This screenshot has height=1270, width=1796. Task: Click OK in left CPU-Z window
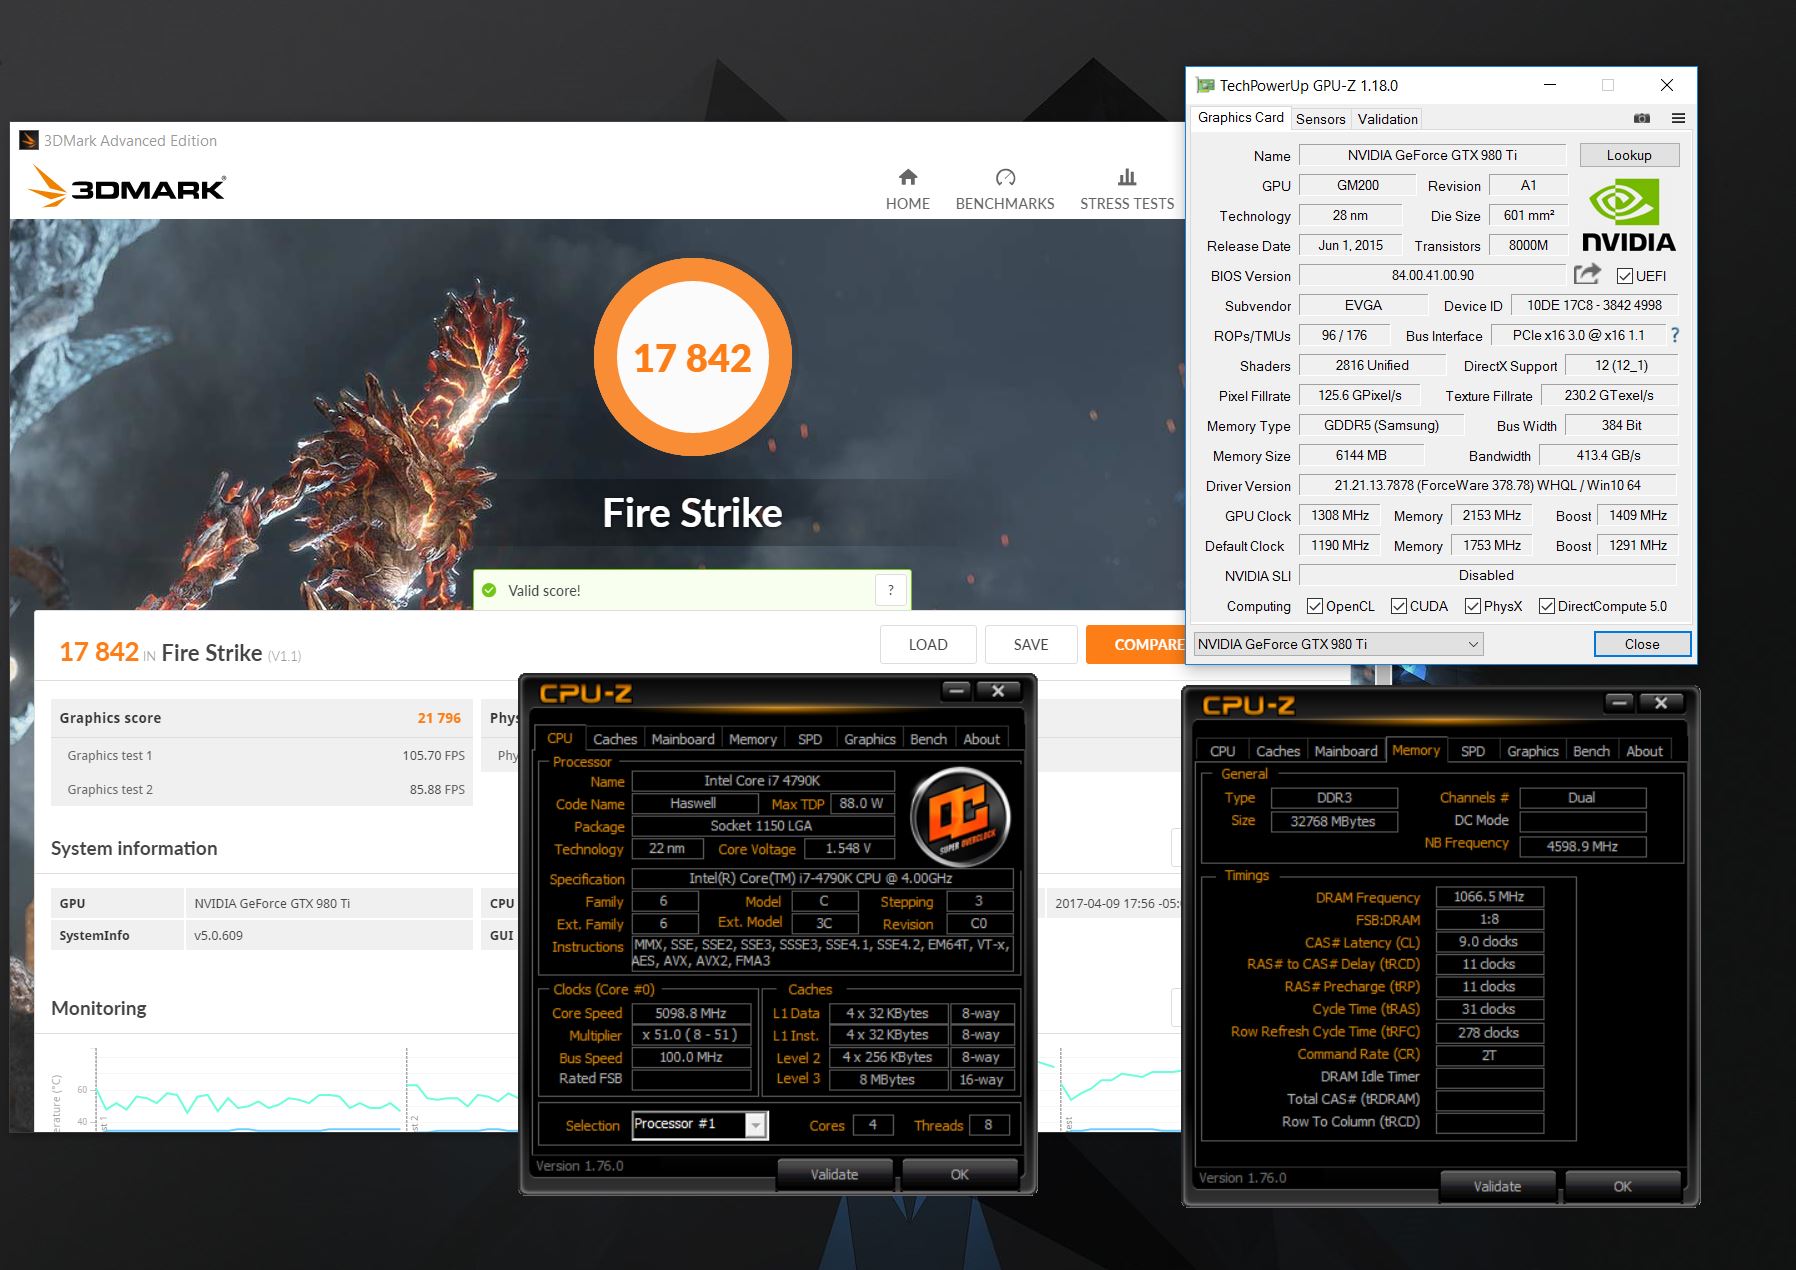click(x=960, y=1174)
